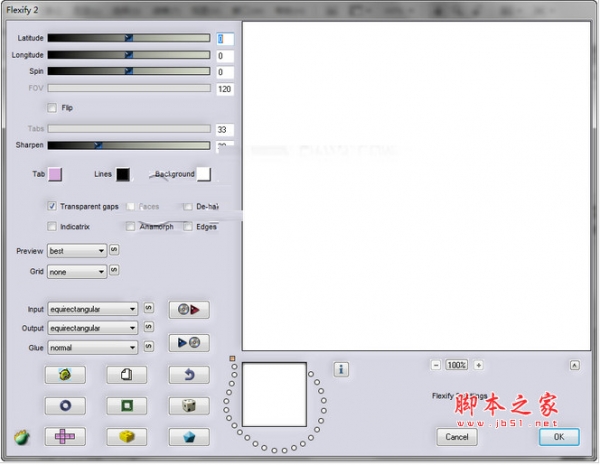Click the OK button
600x465 pixels.
pos(558,437)
